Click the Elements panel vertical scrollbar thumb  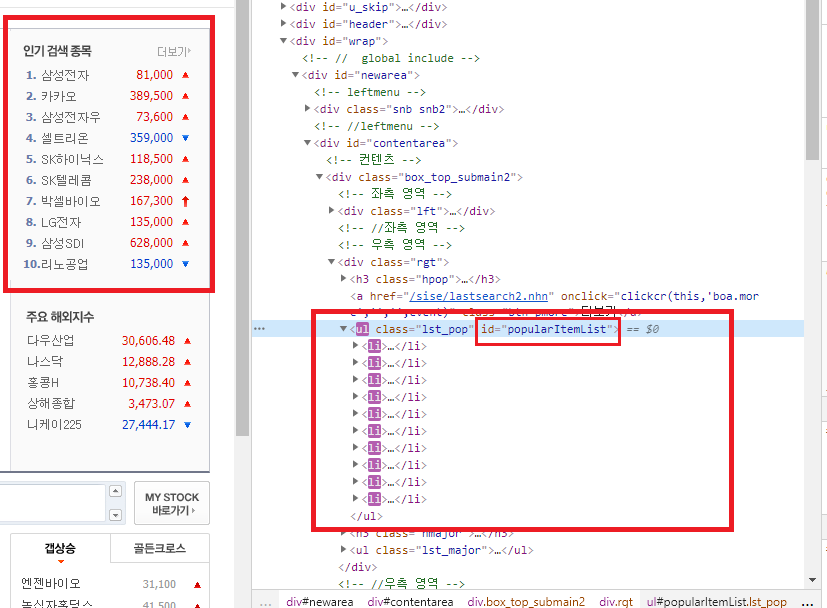[x=812, y=79]
